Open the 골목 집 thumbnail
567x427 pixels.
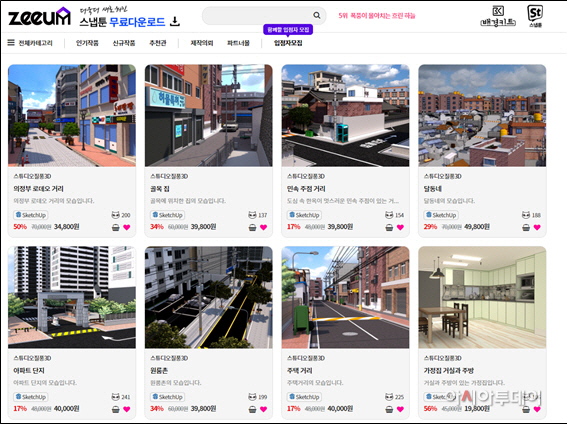tap(209, 115)
